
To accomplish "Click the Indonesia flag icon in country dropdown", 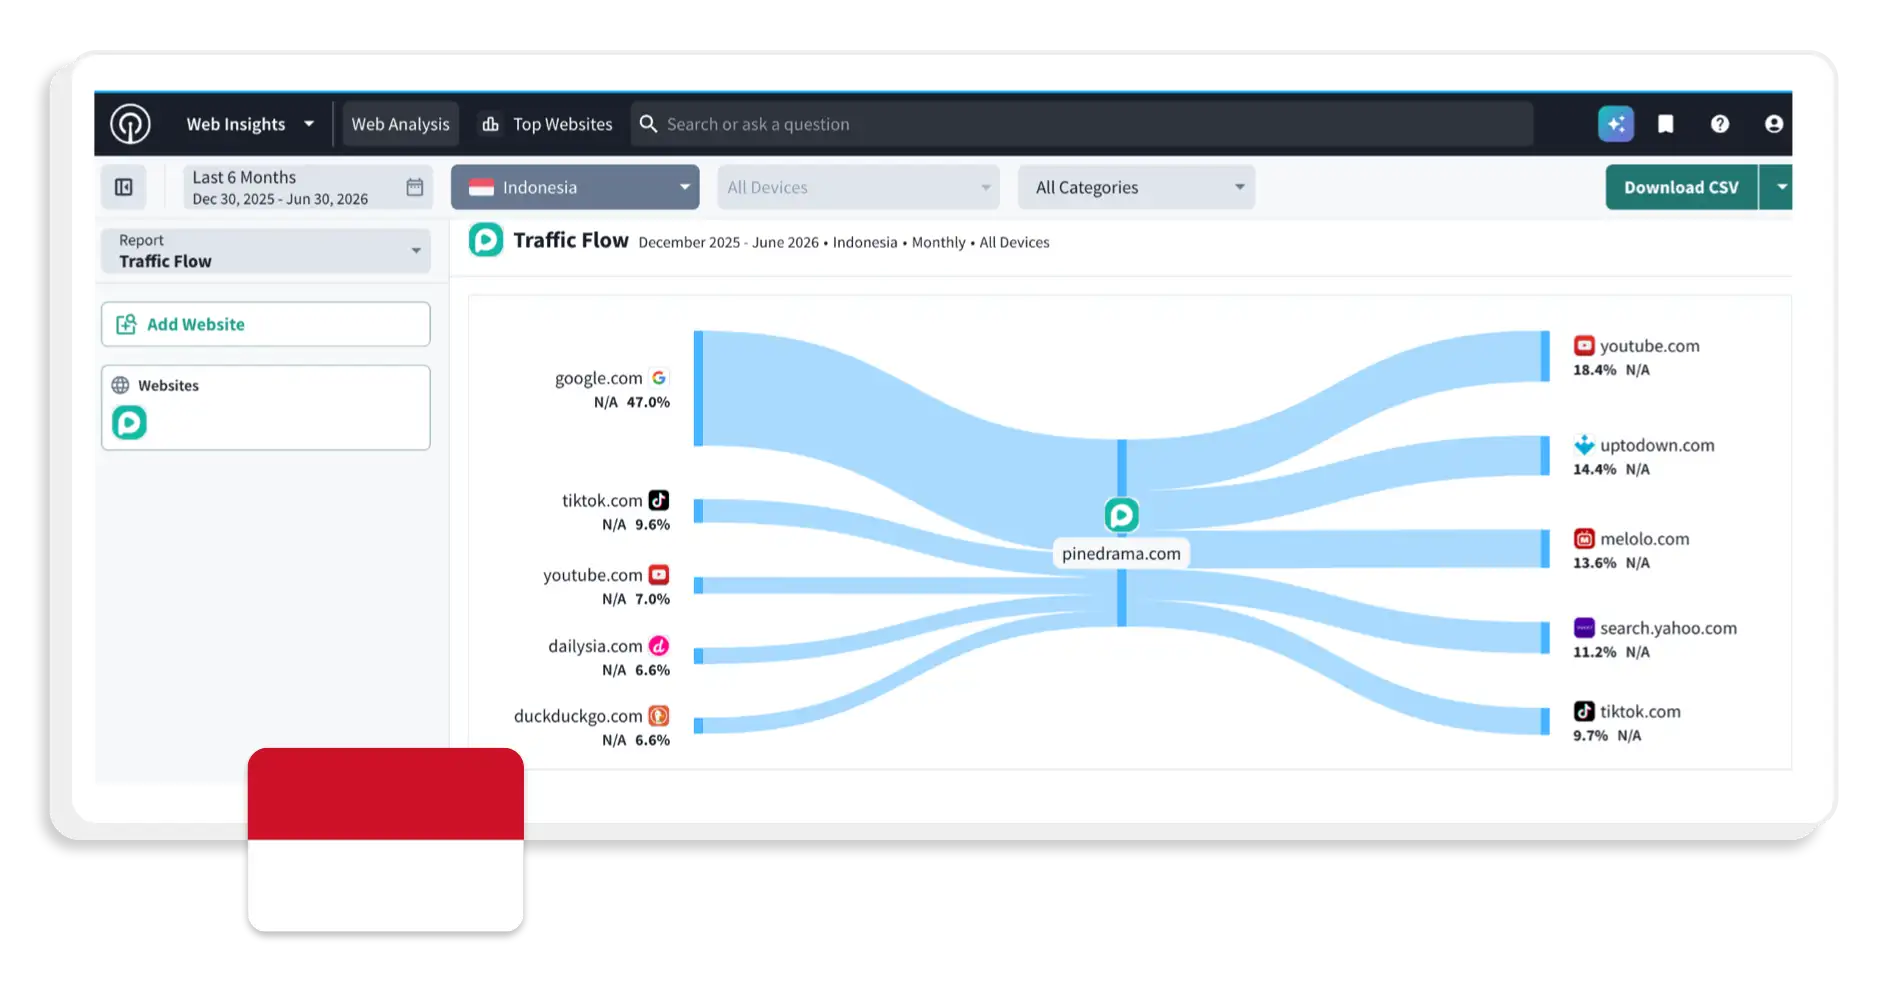I will tap(481, 187).
